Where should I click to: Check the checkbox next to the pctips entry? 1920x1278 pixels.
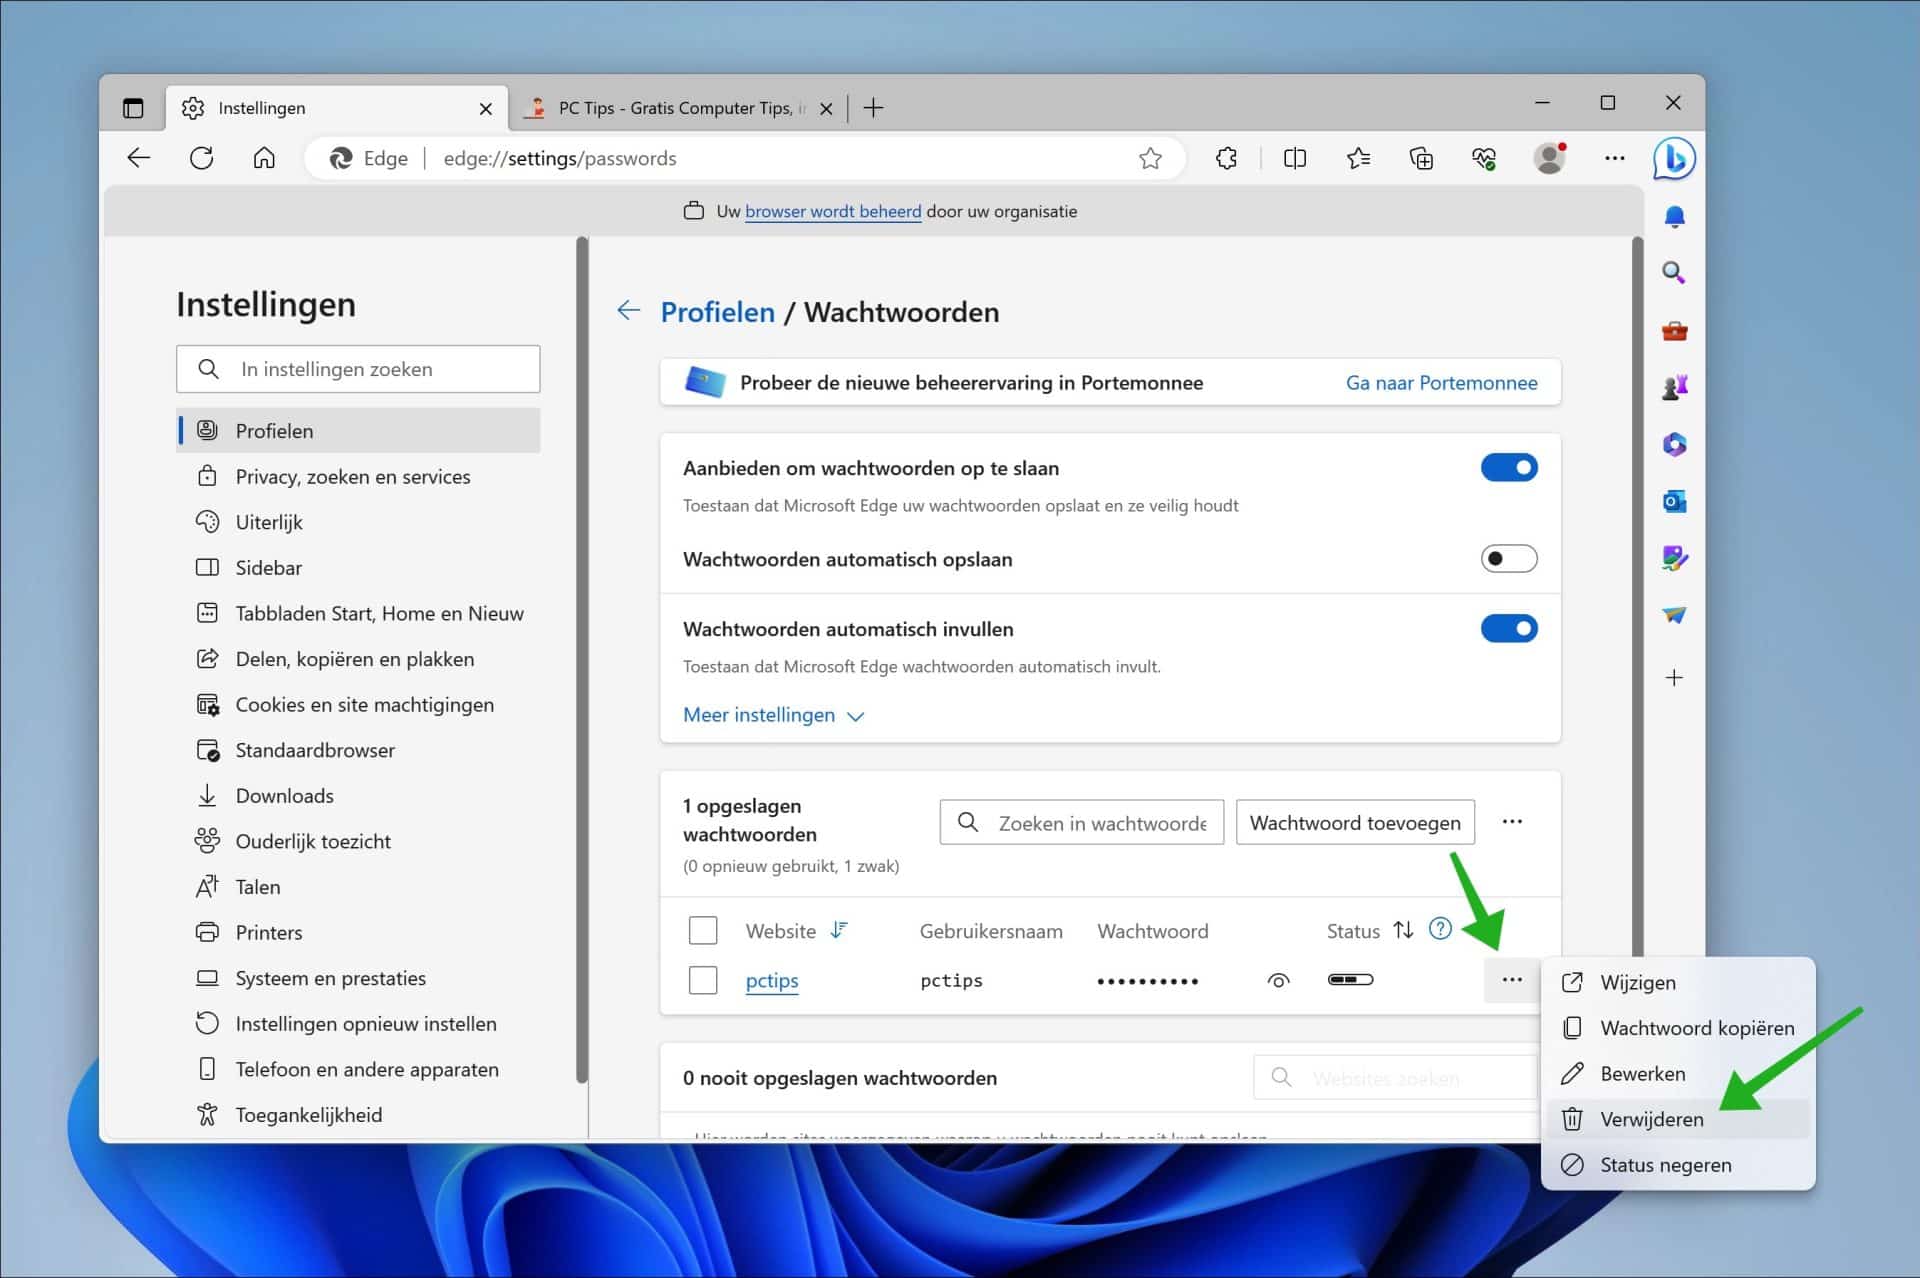pyautogui.click(x=703, y=980)
